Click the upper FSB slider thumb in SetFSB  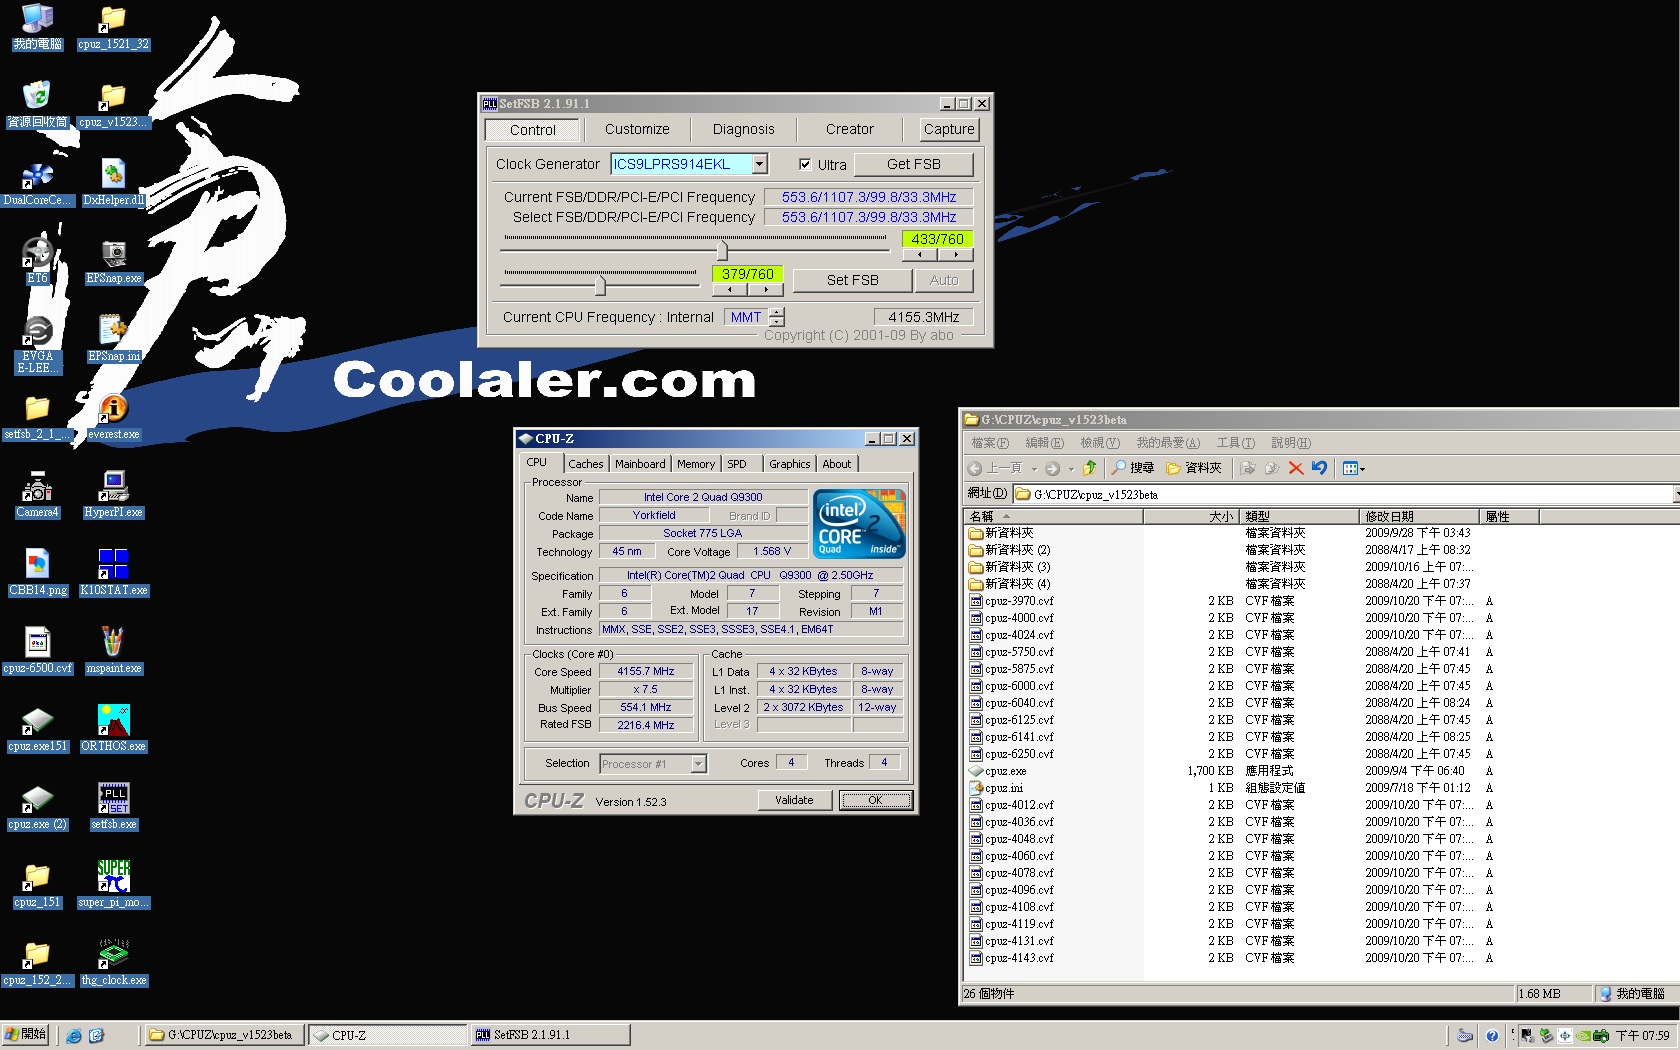click(722, 250)
